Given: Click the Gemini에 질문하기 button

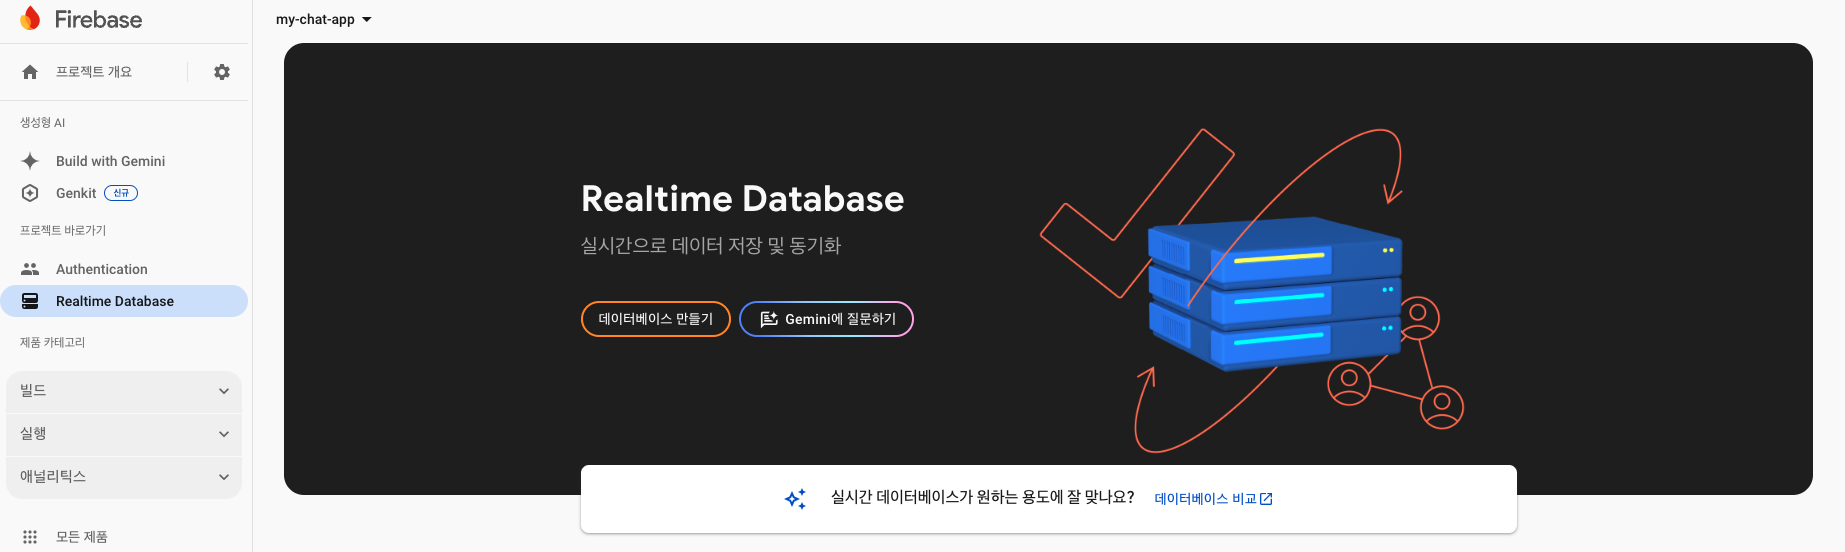Looking at the screenshot, I should point(826,319).
